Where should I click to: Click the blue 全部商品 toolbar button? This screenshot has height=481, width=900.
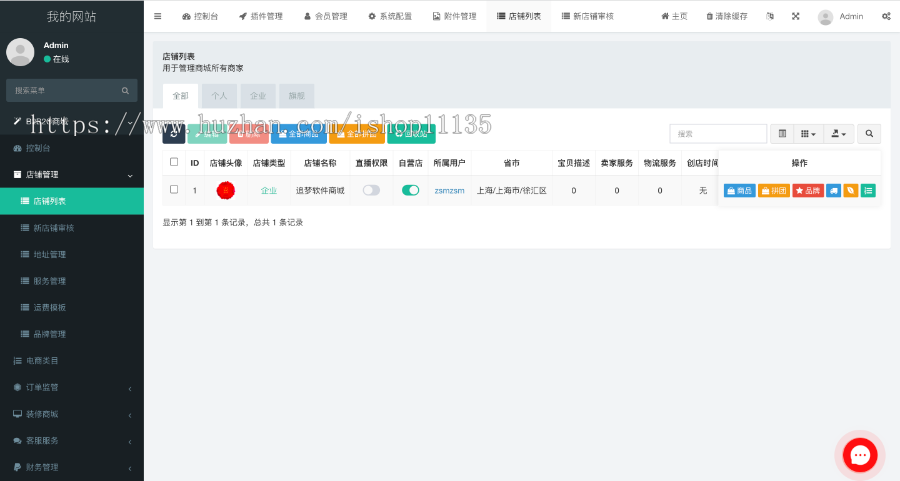click(298, 134)
